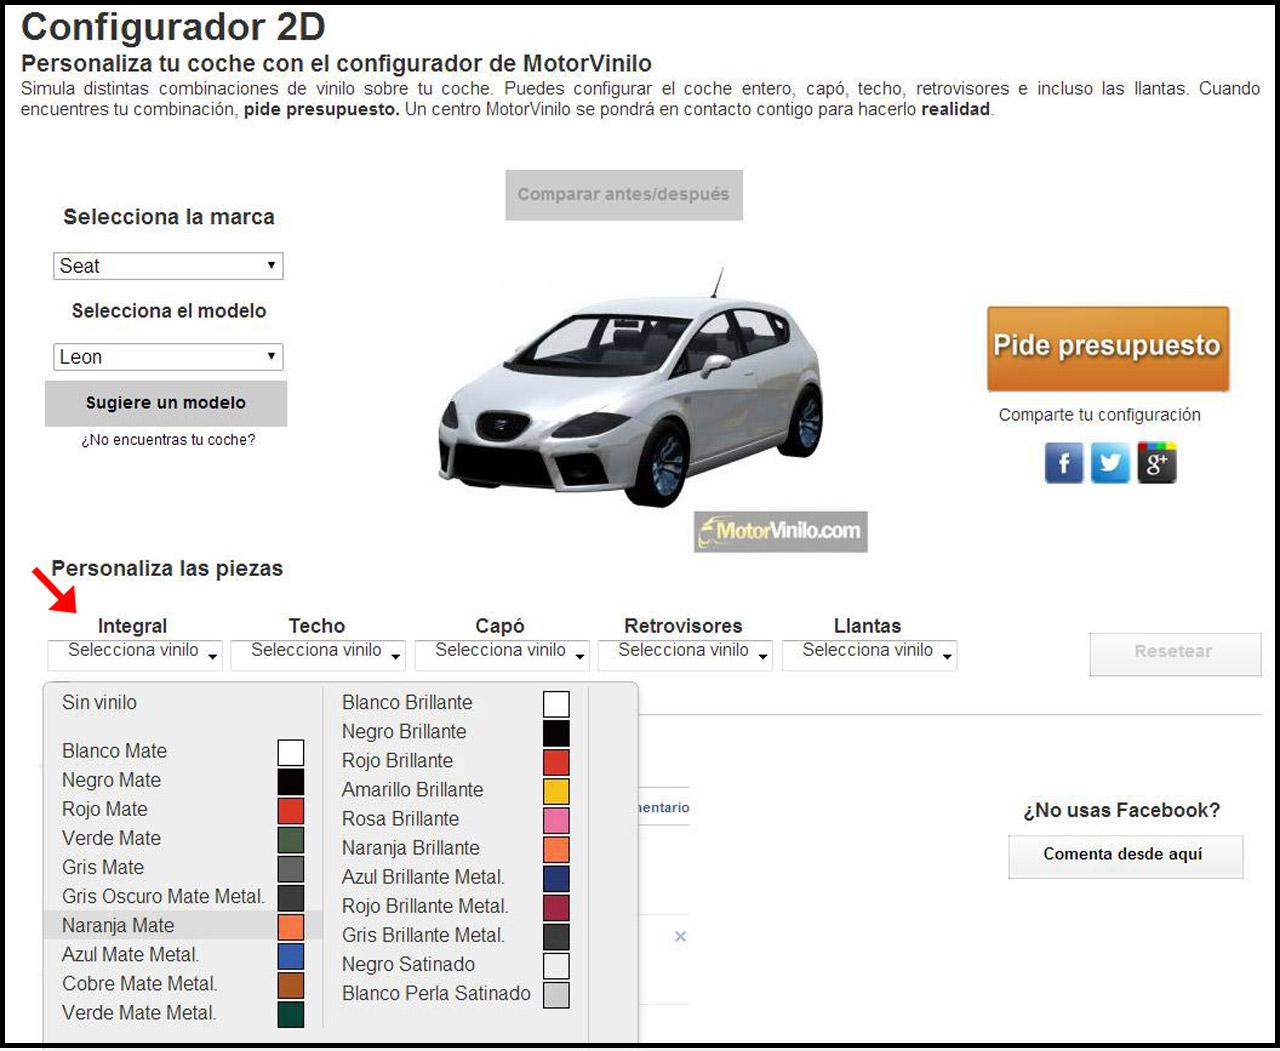
Task: Open the Integral vinyl selector
Action: click(x=136, y=654)
